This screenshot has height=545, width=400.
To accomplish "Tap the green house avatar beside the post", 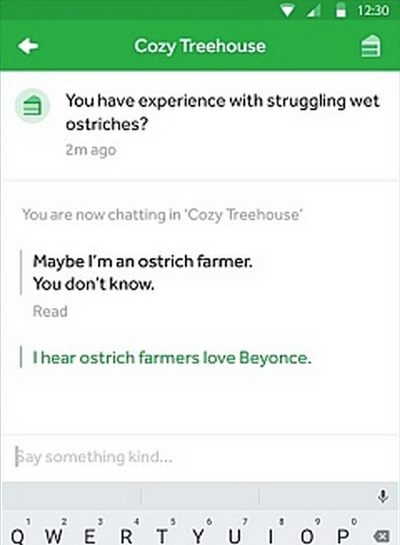I will (x=32, y=106).
